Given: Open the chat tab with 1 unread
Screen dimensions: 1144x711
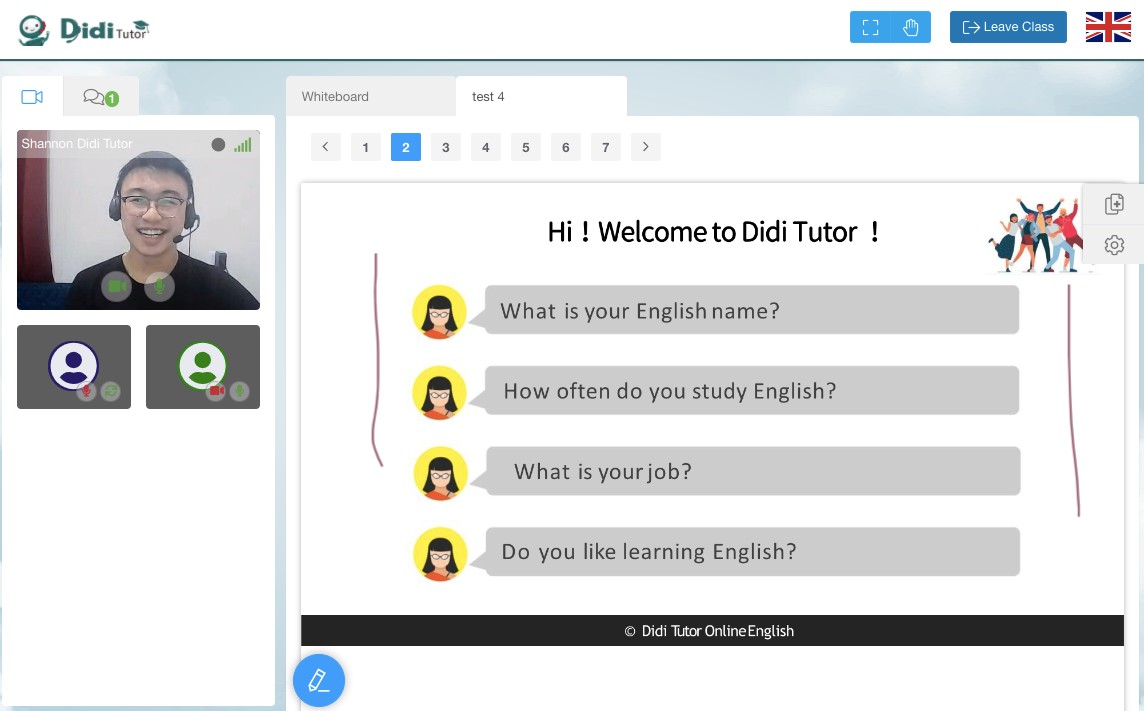Looking at the screenshot, I should (101, 97).
